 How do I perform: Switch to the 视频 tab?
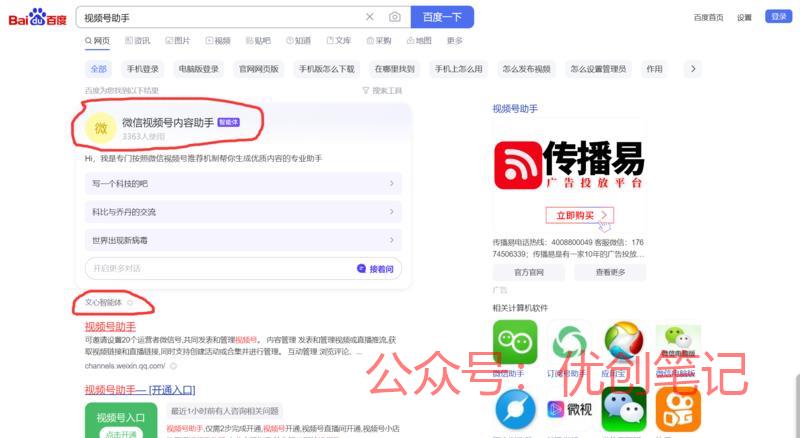pyautogui.click(x=218, y=40)
